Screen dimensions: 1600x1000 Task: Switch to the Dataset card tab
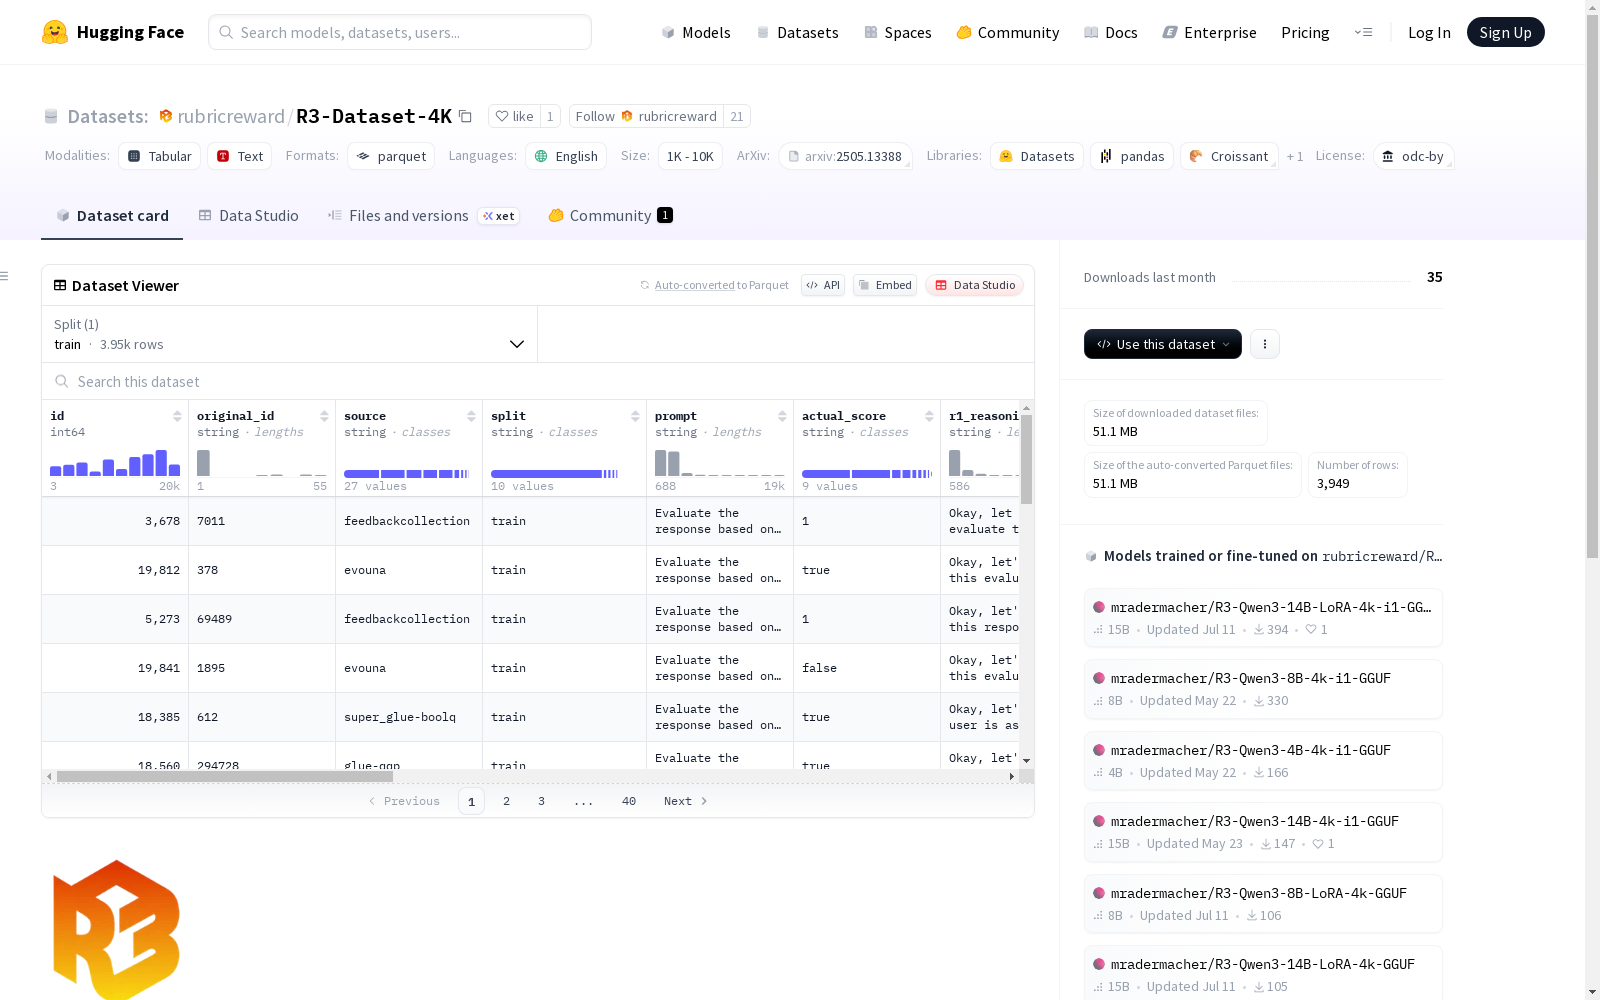coord(112,216)
